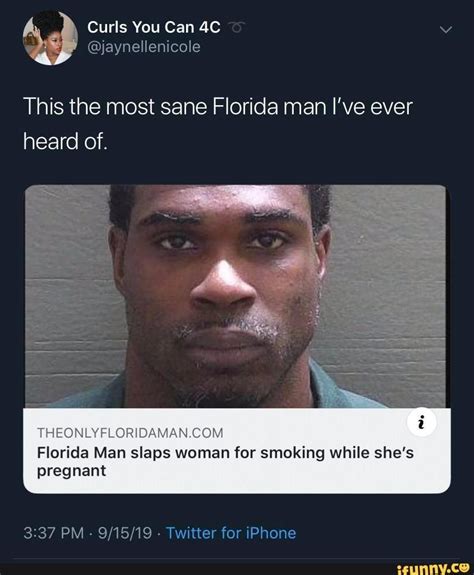
Task: Click the Twitter for iPhone source link
Action: point(231,533)
